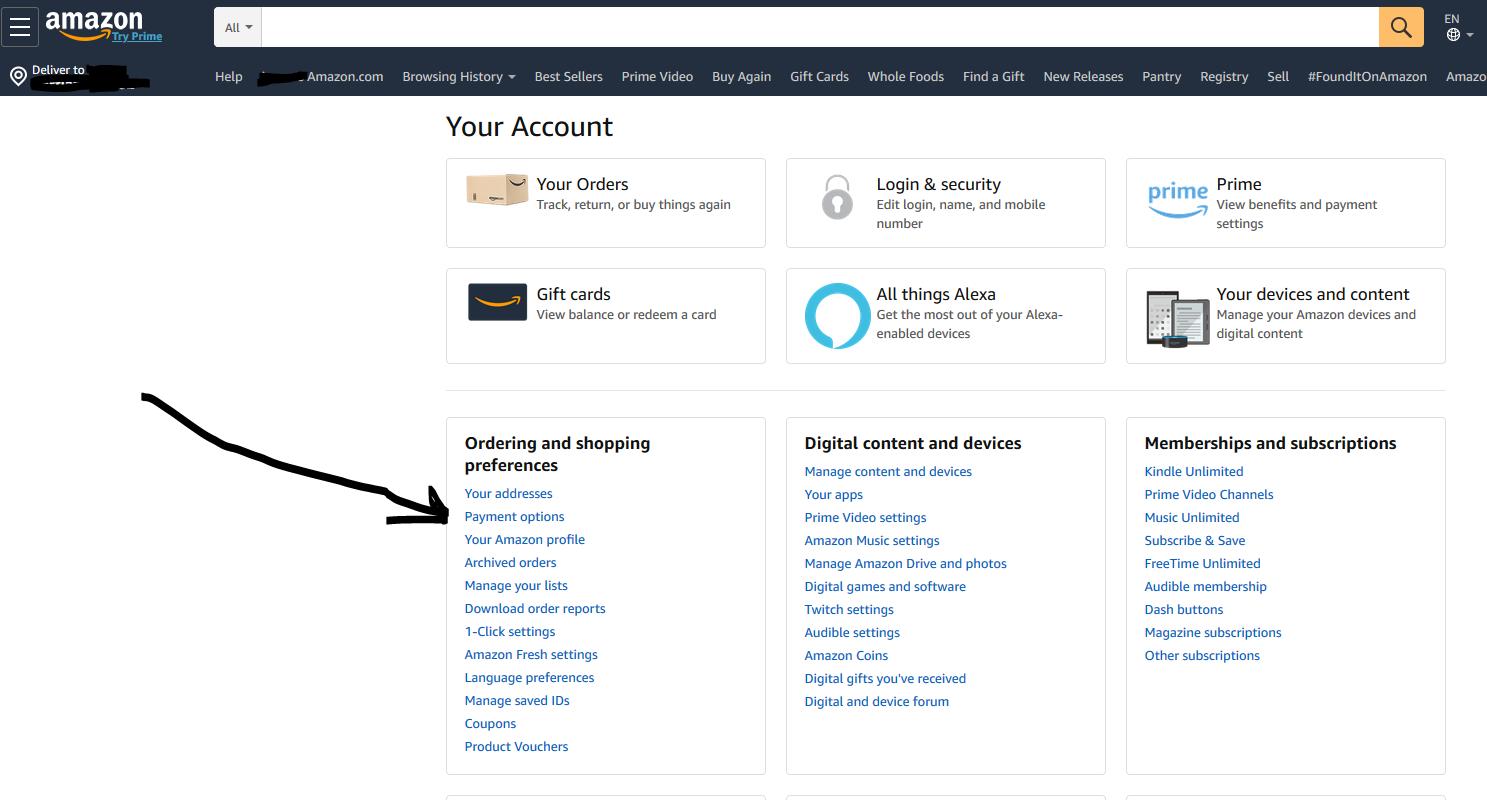Click the All things Alexa ring icon
The image size is (1487, 800).
click(837, 316)
